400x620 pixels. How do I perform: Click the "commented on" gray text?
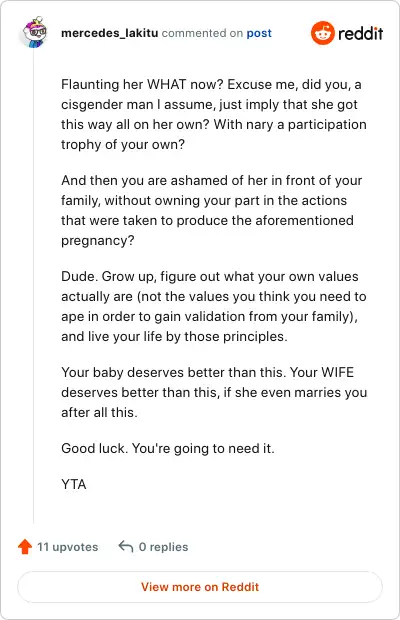click(x=202, y=33)
